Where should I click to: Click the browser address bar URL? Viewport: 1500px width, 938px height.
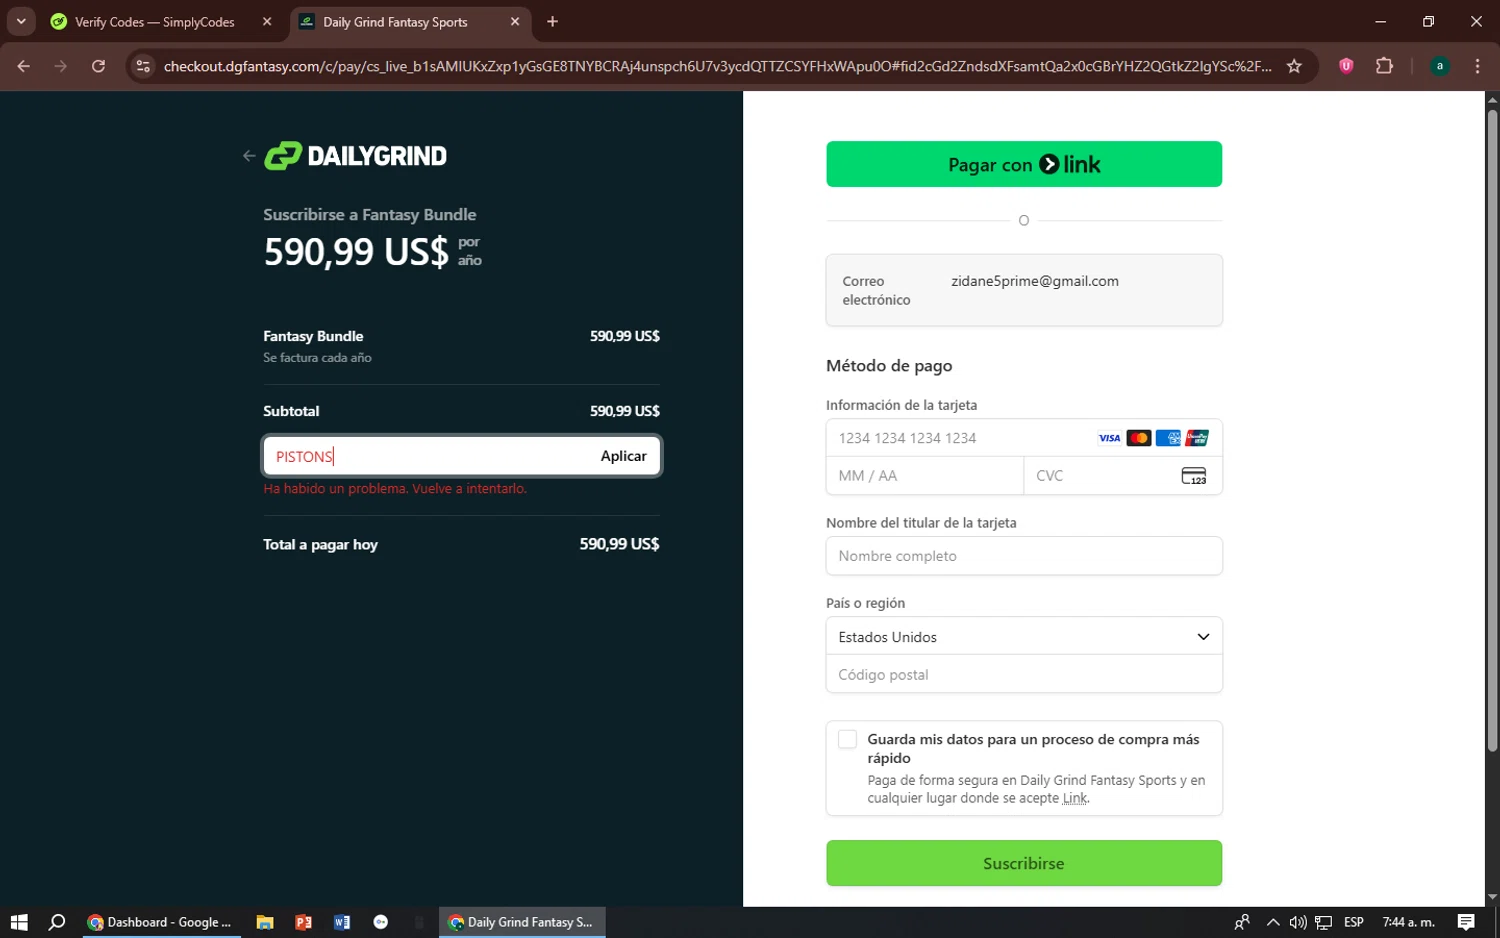[717, 66]
